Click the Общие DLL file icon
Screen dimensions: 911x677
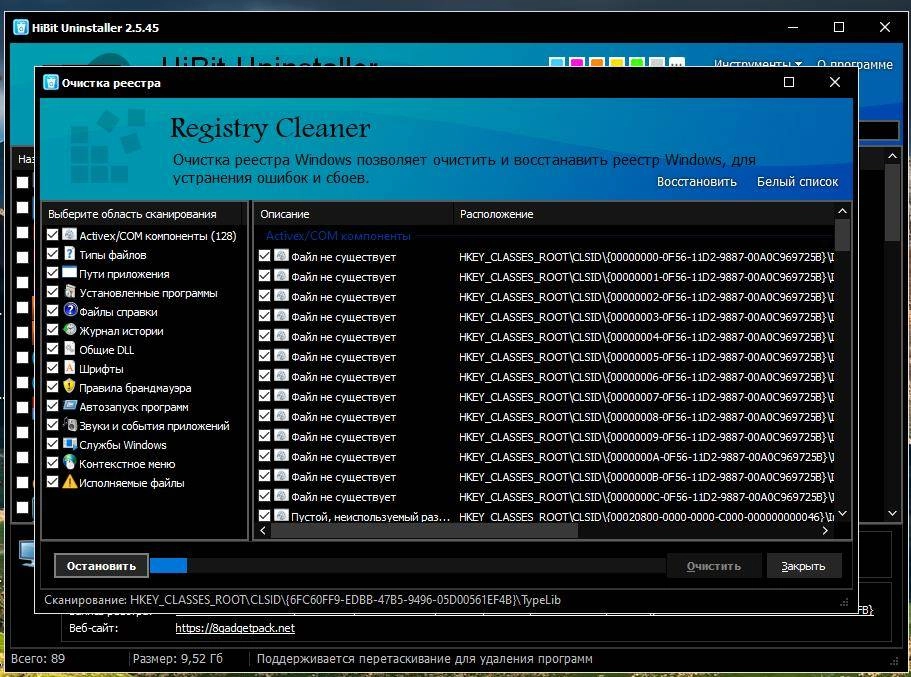[70, 349]
